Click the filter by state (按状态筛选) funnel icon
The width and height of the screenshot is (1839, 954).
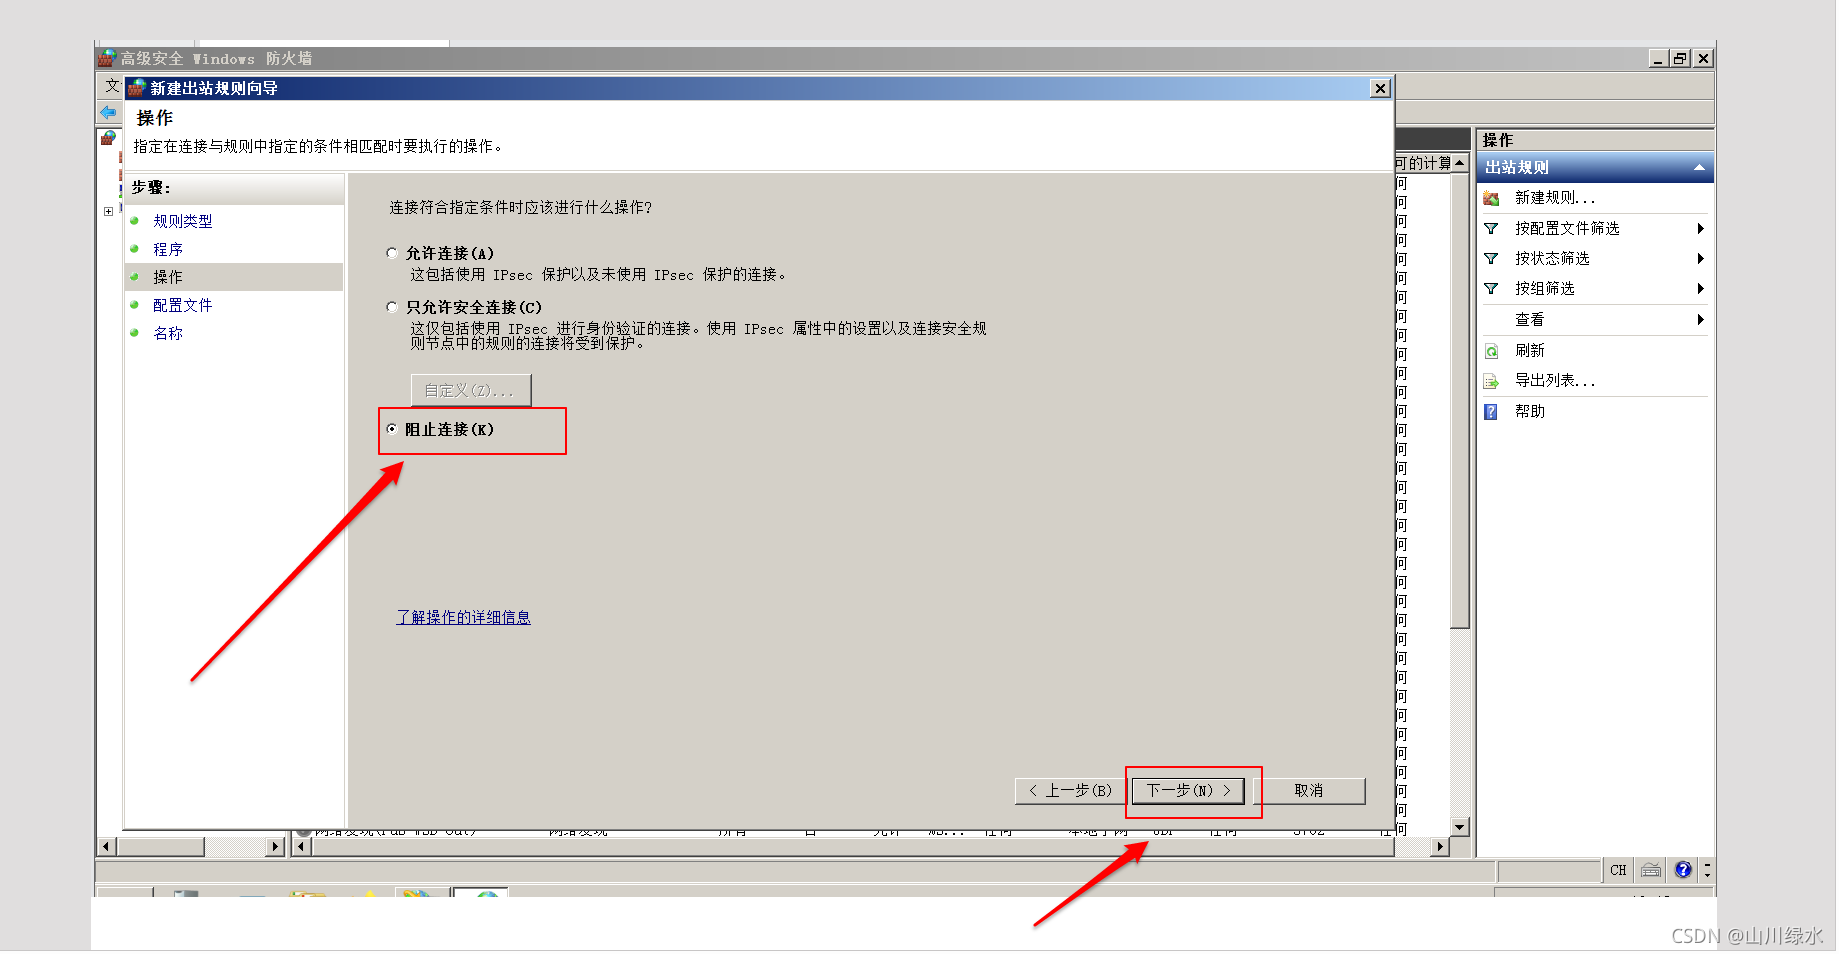point(1491,259)
